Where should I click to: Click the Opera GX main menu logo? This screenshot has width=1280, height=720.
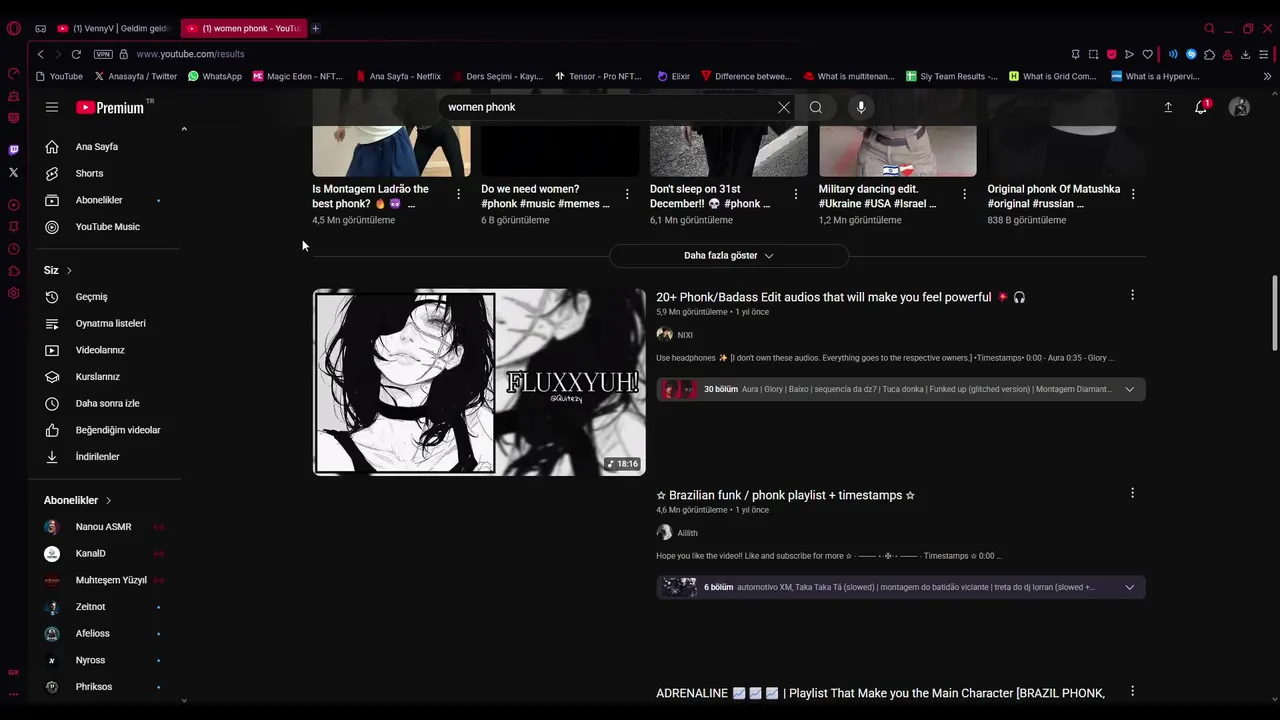tap(13, 28)
